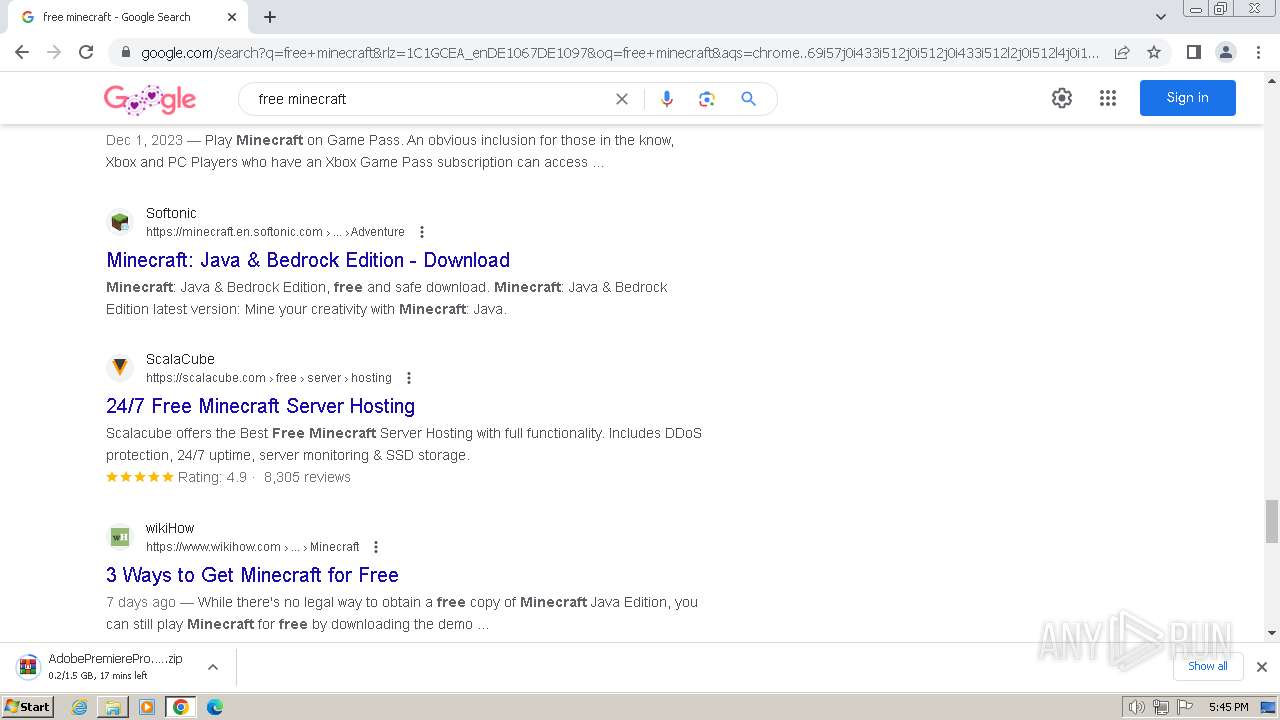Click the softonic URL breadcrumb text

point(275,232)
